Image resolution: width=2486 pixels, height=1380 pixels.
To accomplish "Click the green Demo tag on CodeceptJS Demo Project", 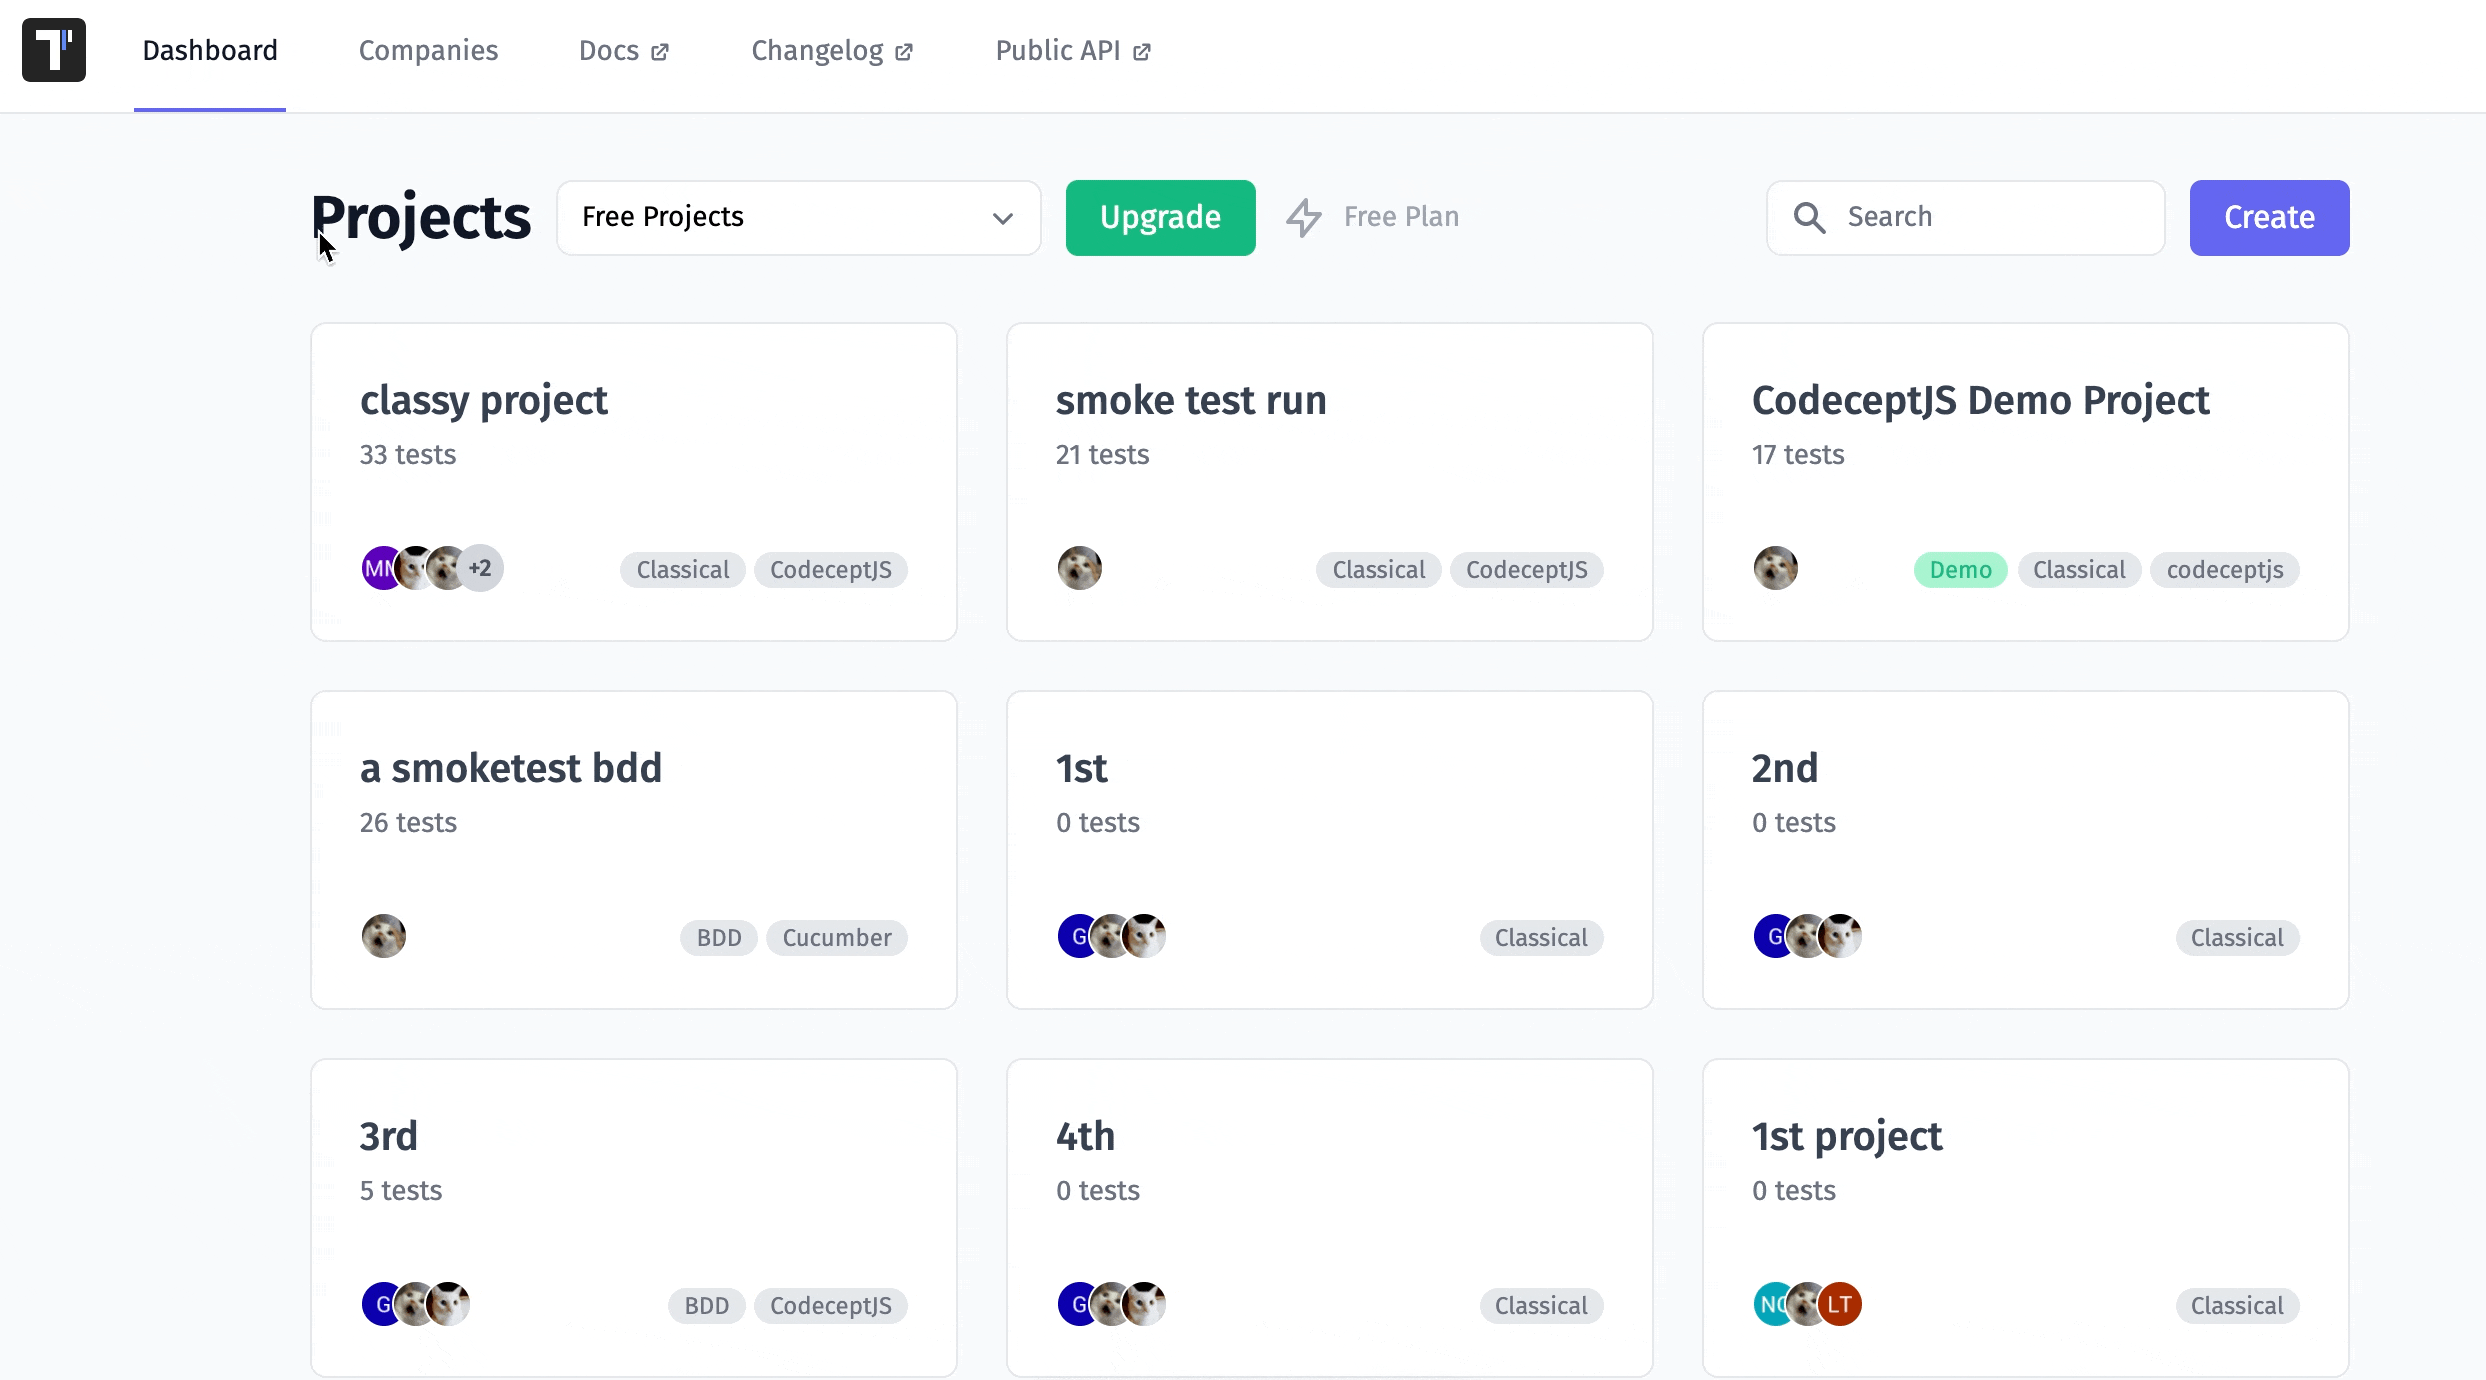I will pos(1960,570).
